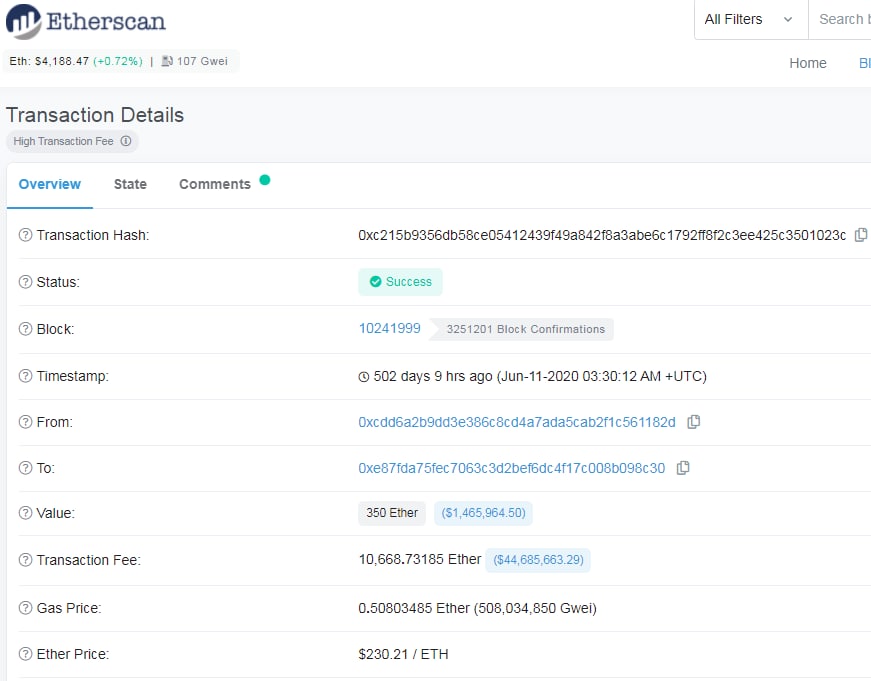This screenshot has width=871, height=681.
Task: Click help icon beside Timestamp
Action: [x=26, y=376]
